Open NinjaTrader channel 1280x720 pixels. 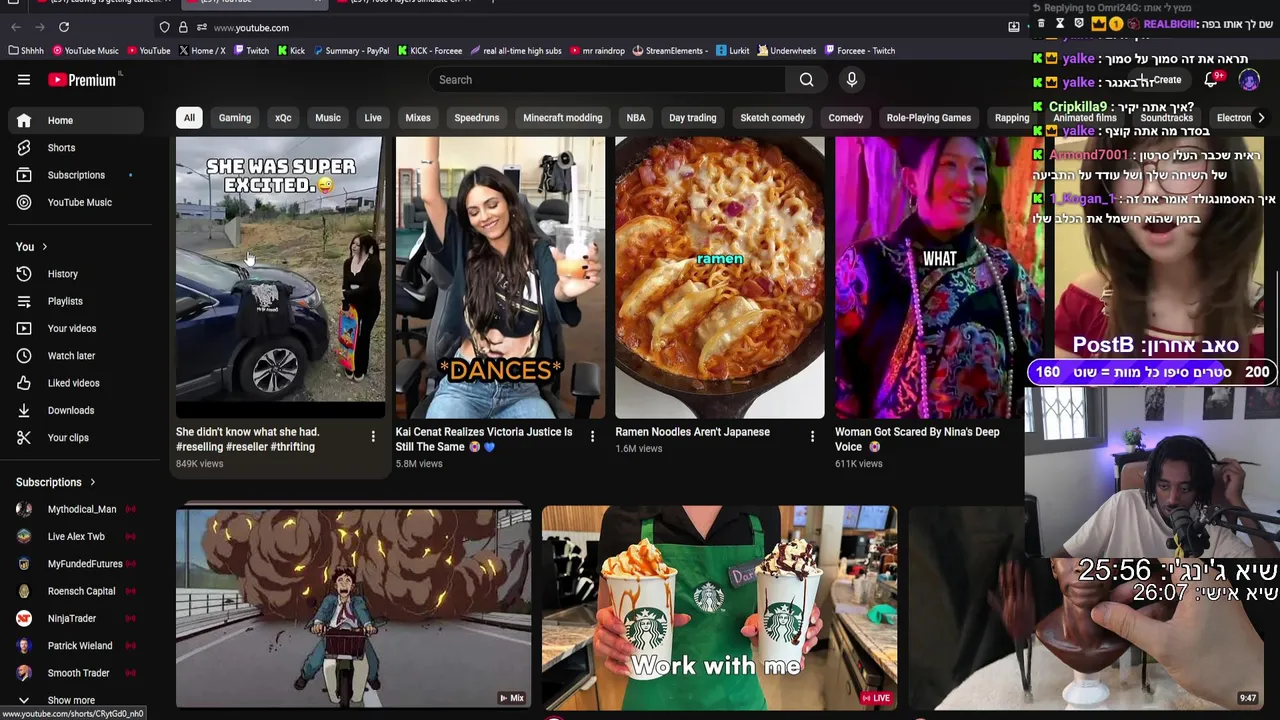(x=78, y=618)
